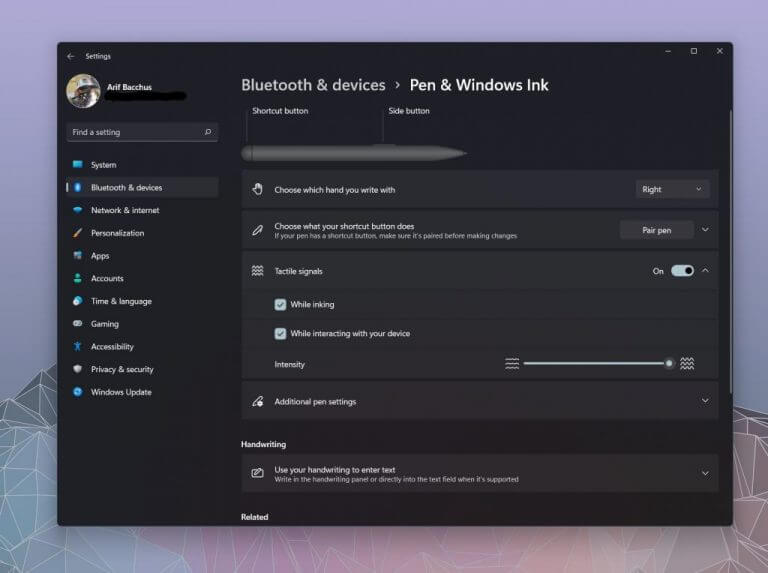Click the Pen & Windows Ink page title
The height and width of the screenshot is (573, 768).
[x=479, y=85]
